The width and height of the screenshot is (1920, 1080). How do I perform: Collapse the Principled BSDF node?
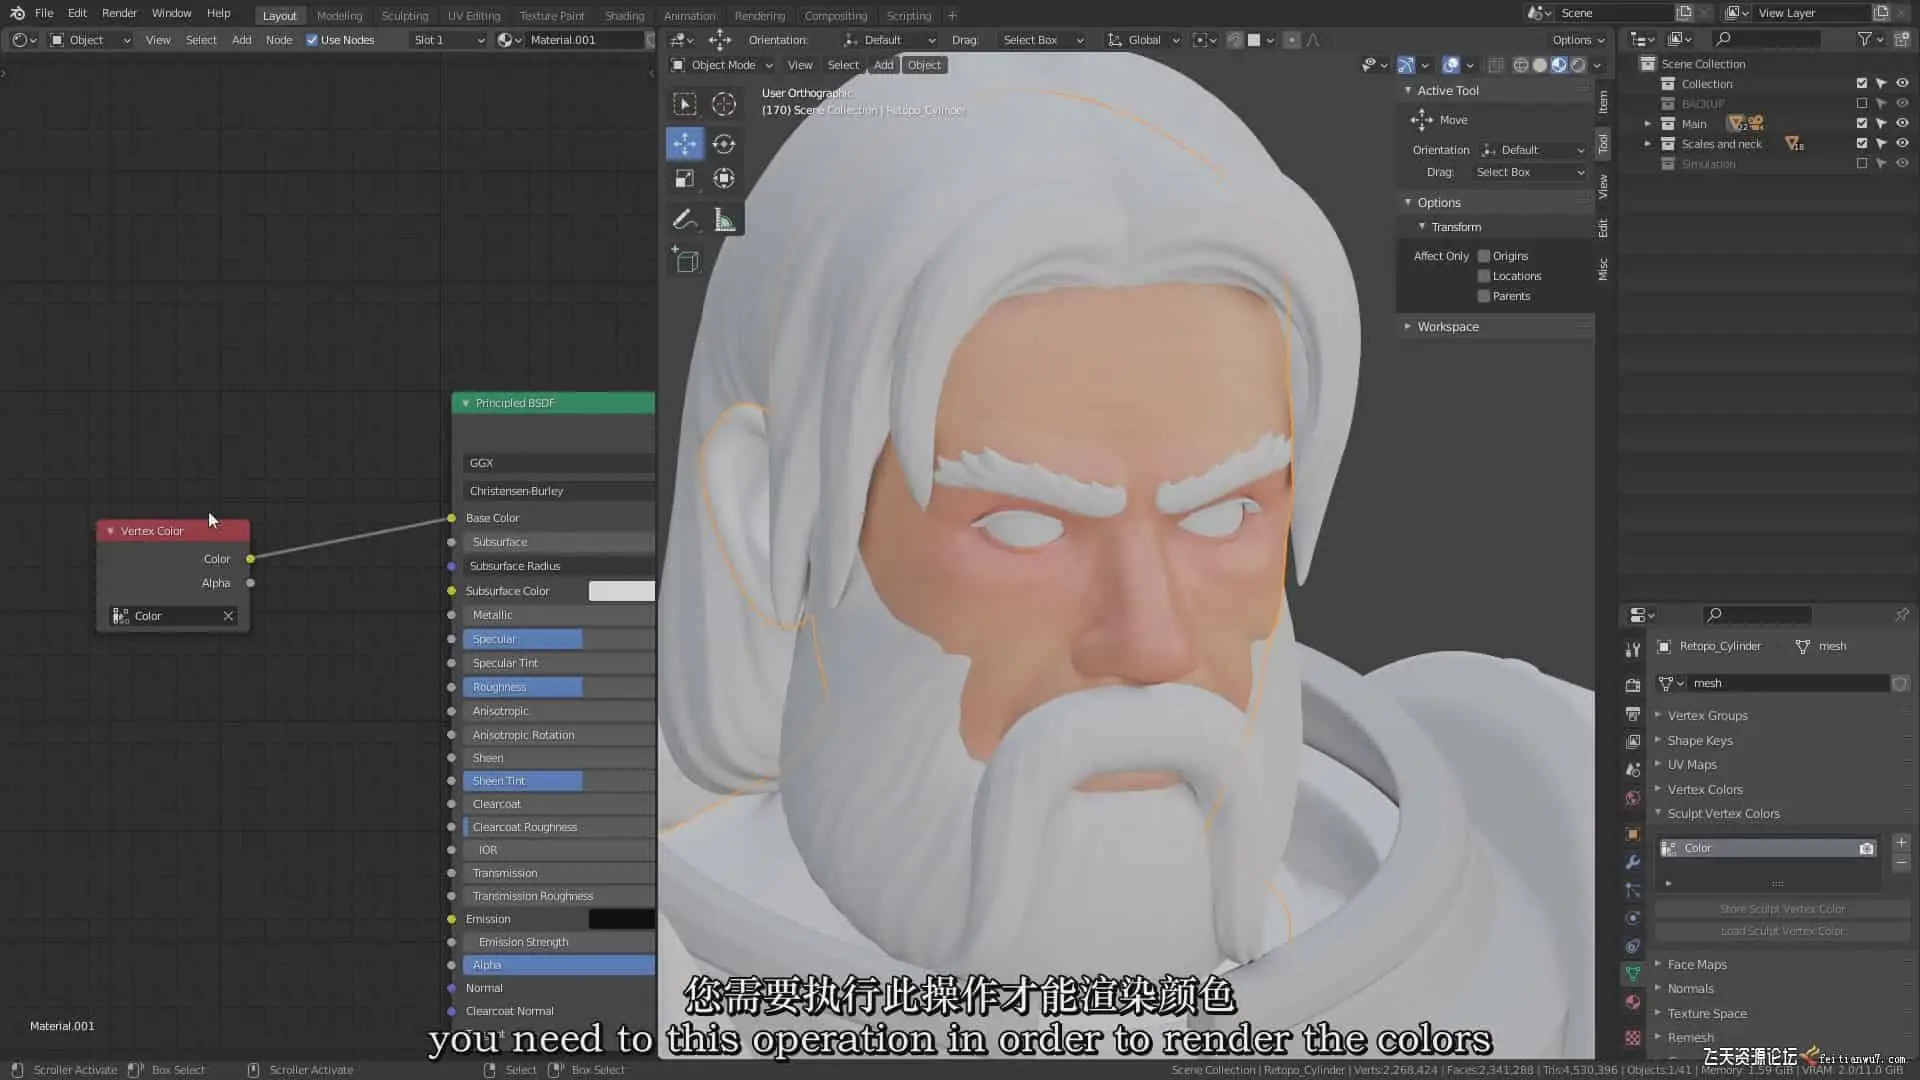pos(466,403)
